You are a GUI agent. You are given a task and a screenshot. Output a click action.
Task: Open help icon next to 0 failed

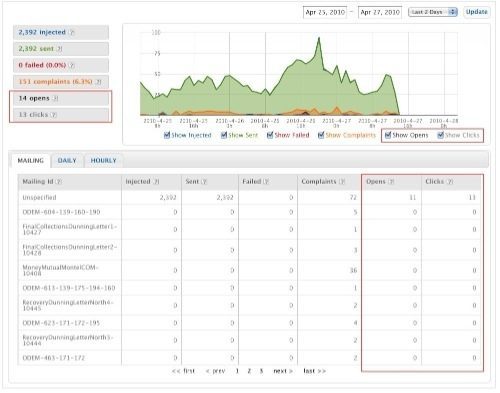[71, 65]
